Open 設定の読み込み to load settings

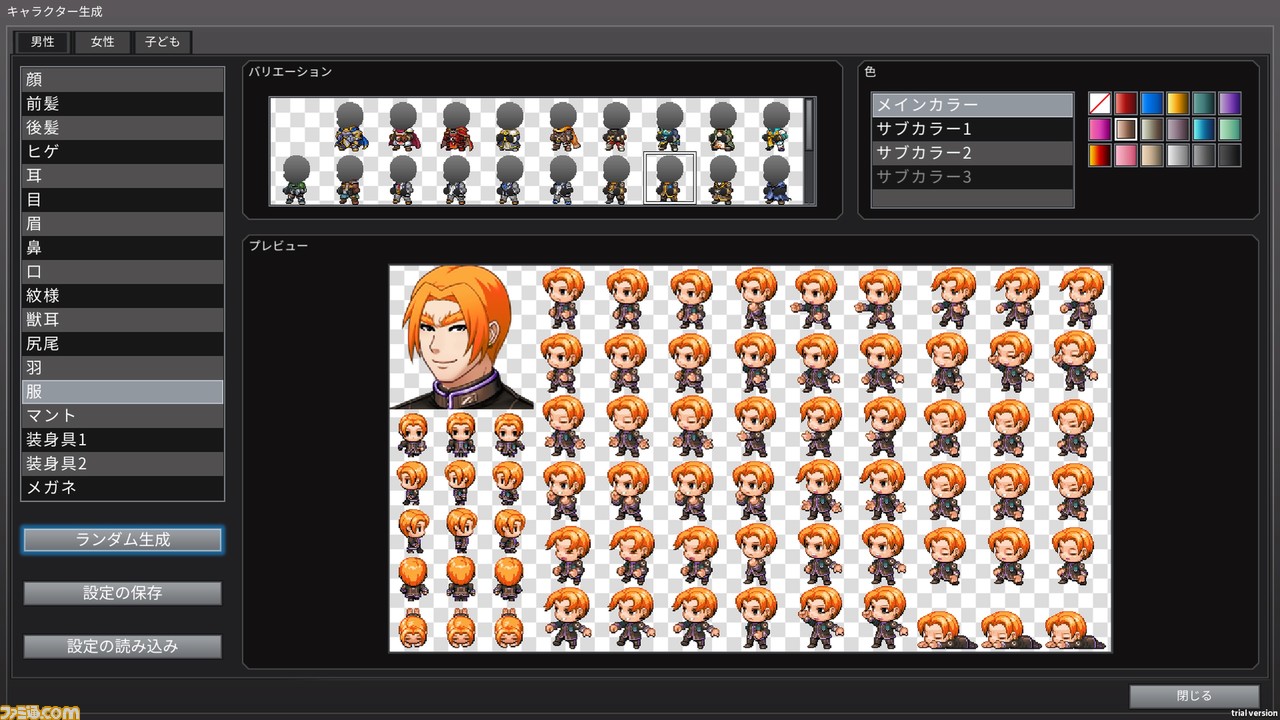click(x=122, y=646)
